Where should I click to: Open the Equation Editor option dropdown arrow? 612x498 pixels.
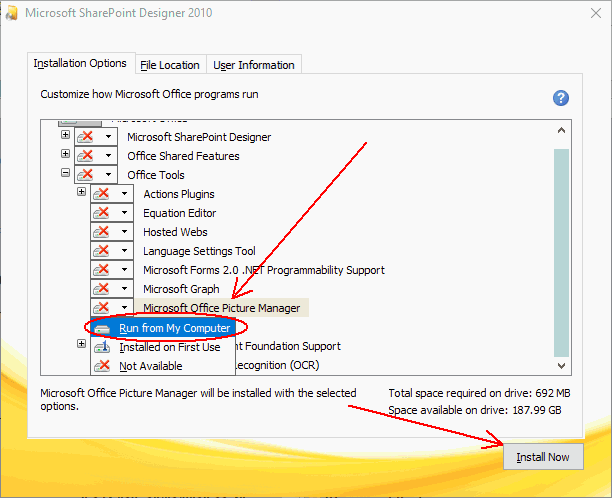[x=124, y=213]
